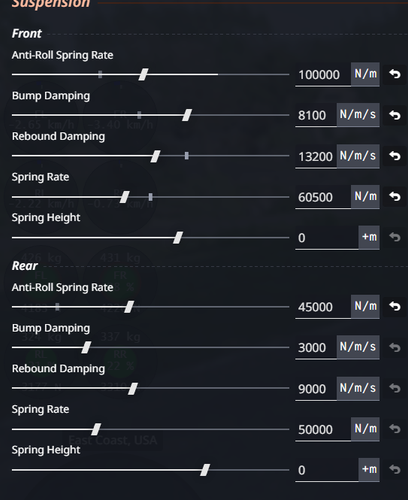Reset Rear Anti-Roll Spring Rate value
This screenshot has height=500, width=408.
[x=395, y=306]
